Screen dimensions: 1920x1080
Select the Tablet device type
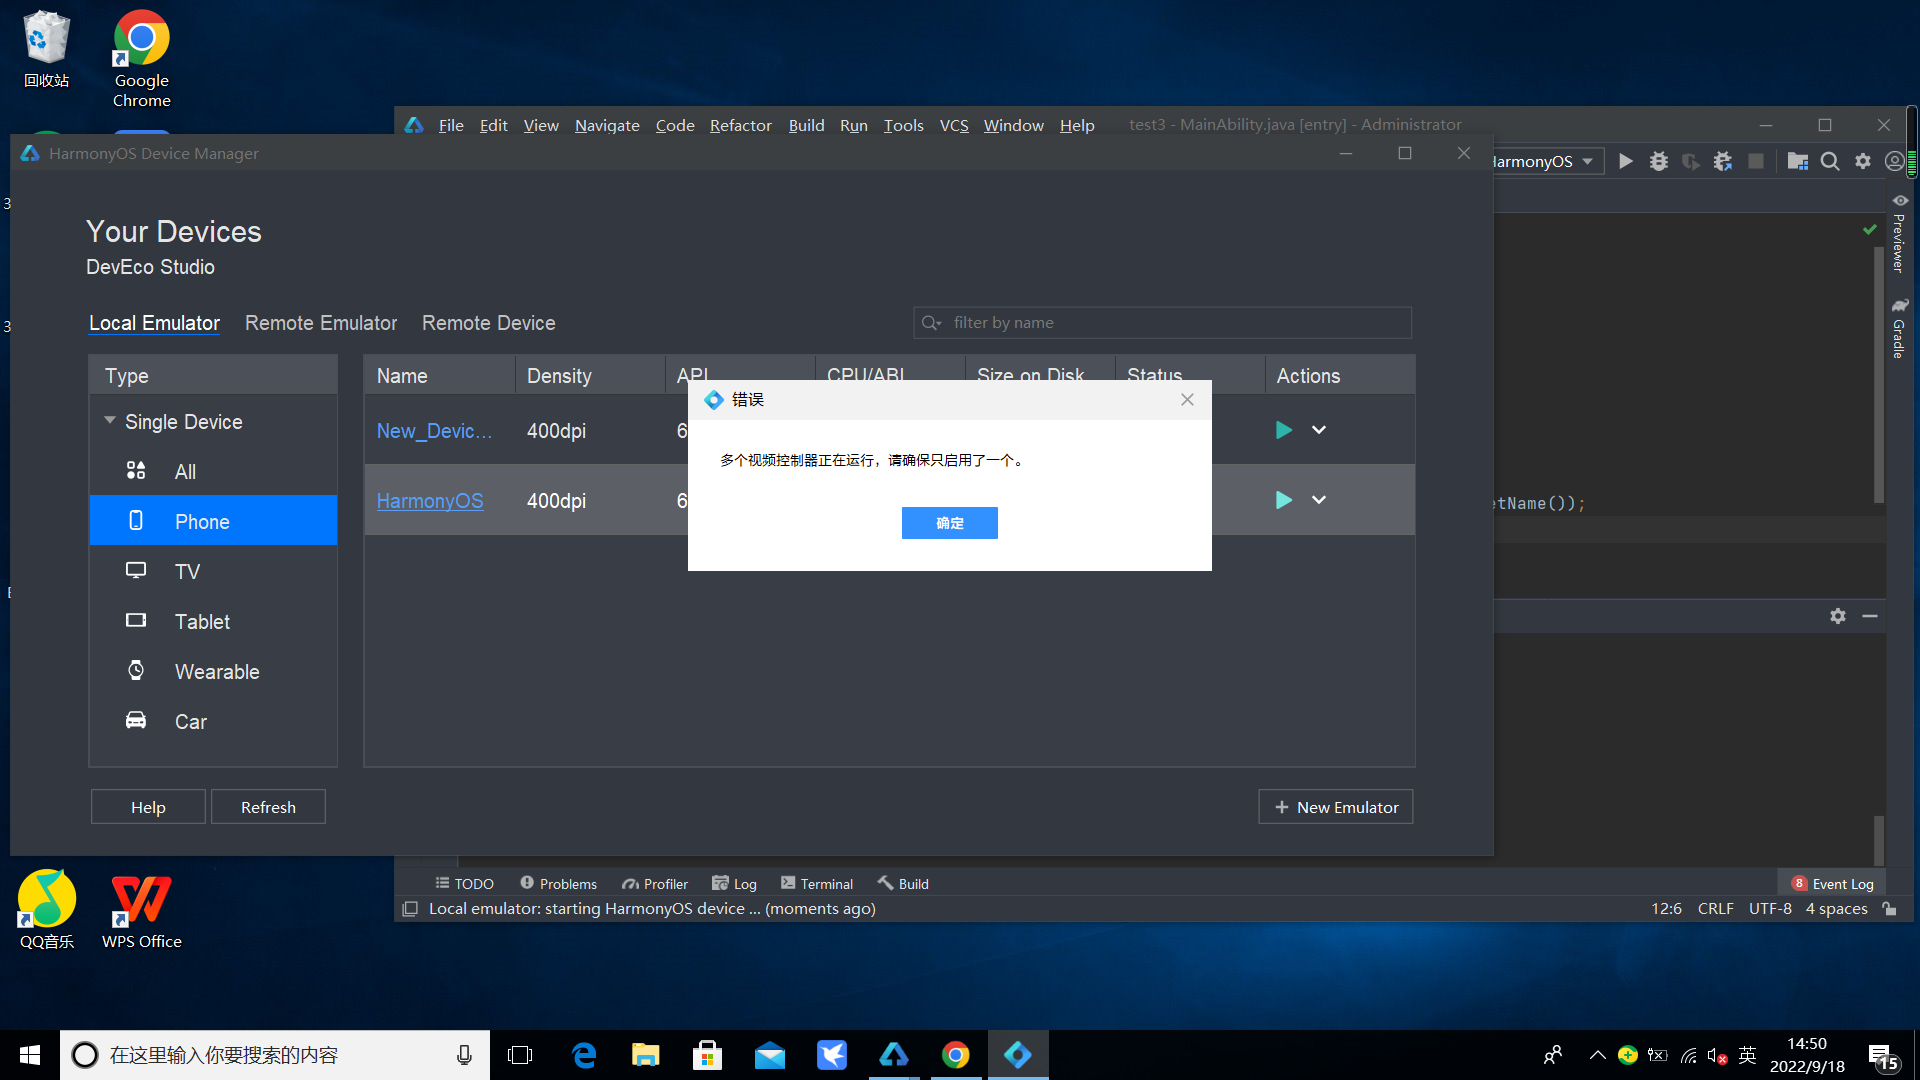[213, 621]
